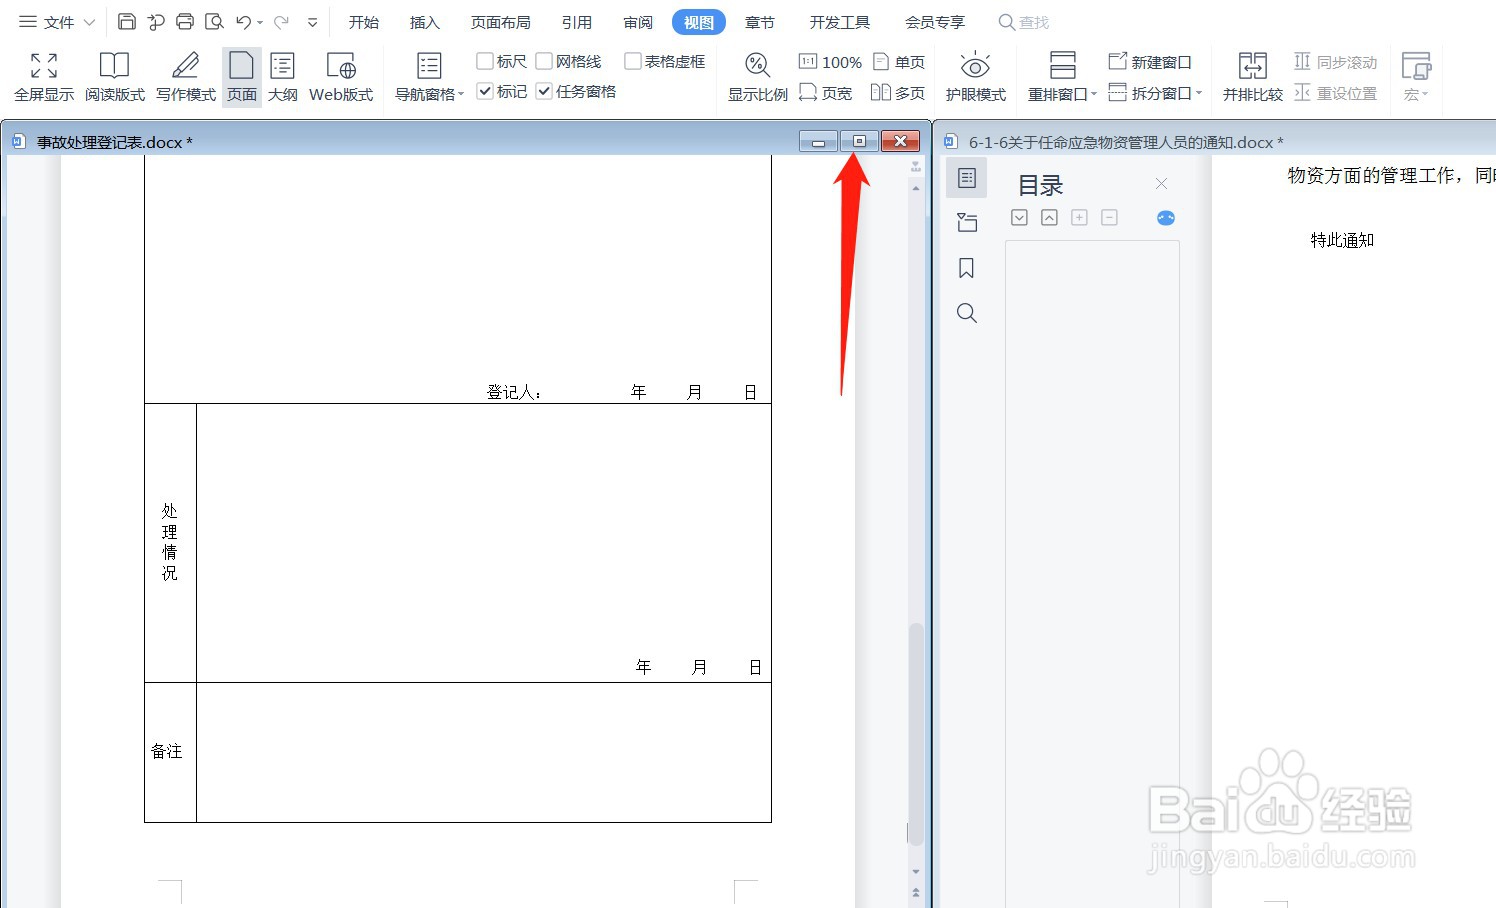
Task: Set zoom to 100%
Action: 830,60
